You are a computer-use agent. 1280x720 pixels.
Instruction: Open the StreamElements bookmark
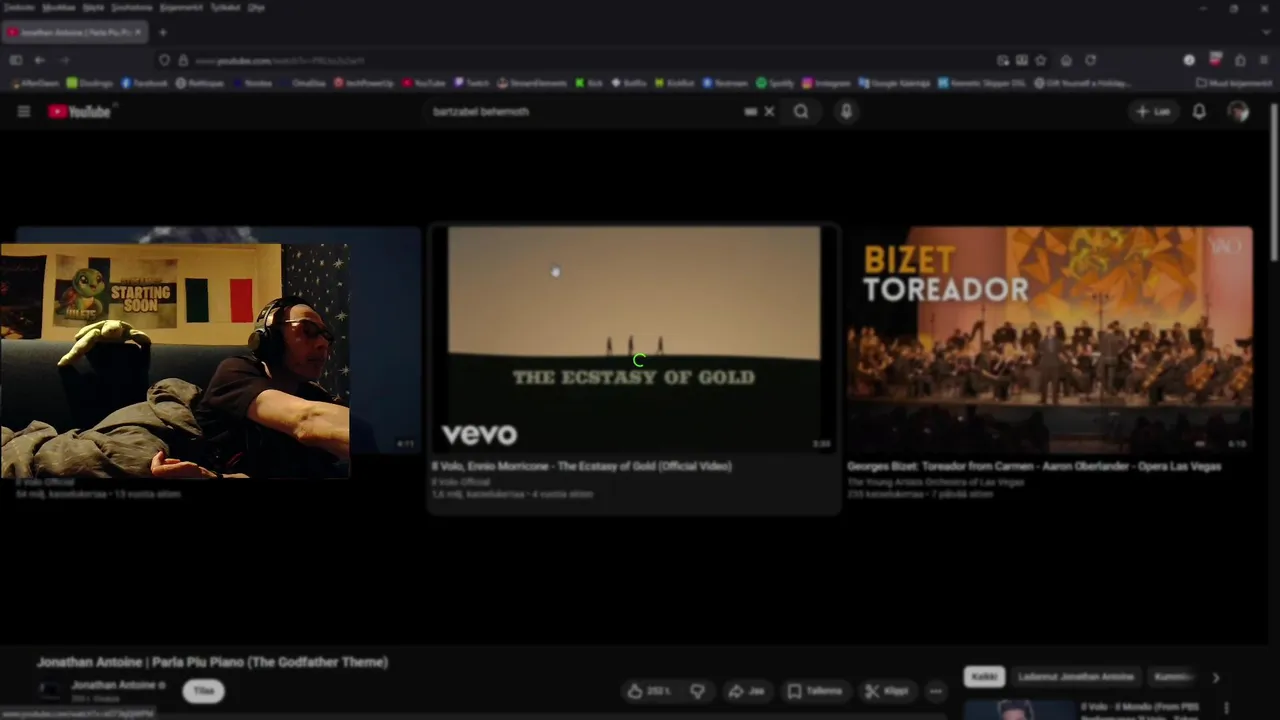coord(532,83)
